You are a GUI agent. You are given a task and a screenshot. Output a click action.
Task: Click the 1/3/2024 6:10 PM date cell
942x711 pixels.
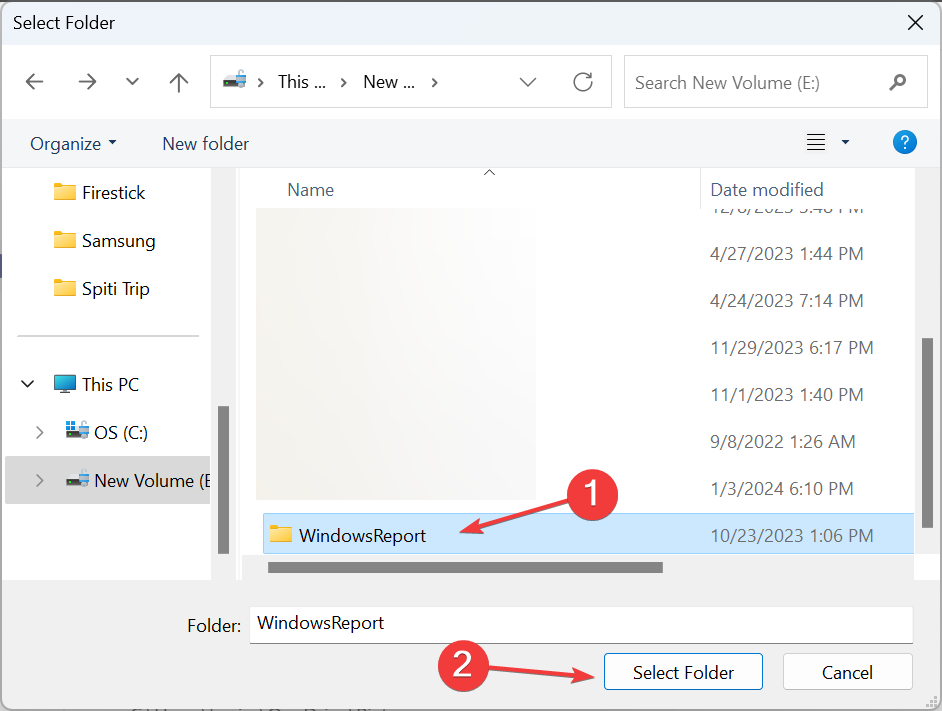(782, 489)
